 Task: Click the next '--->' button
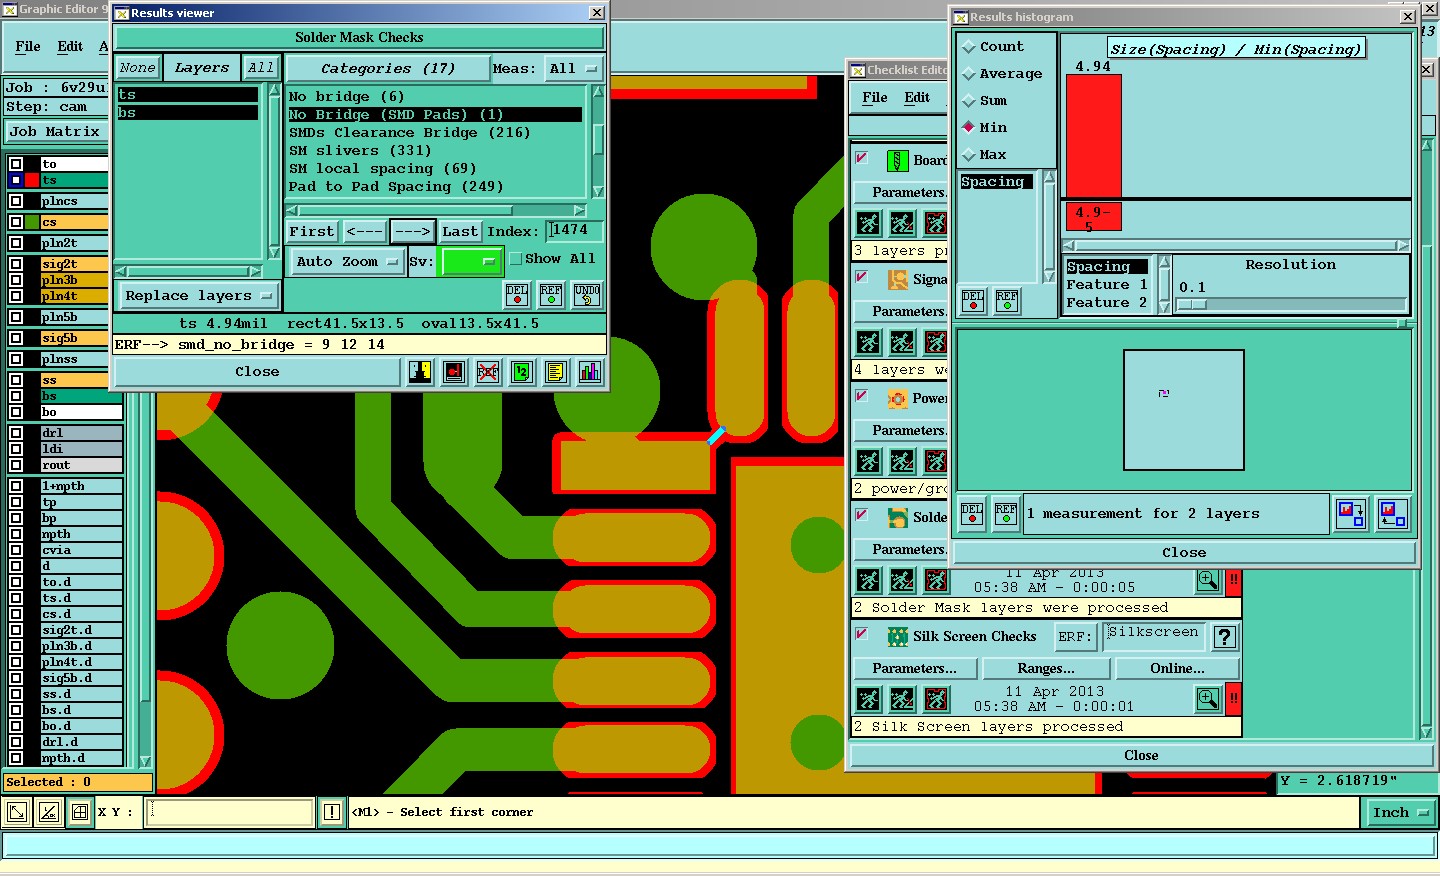coord(412,232)
